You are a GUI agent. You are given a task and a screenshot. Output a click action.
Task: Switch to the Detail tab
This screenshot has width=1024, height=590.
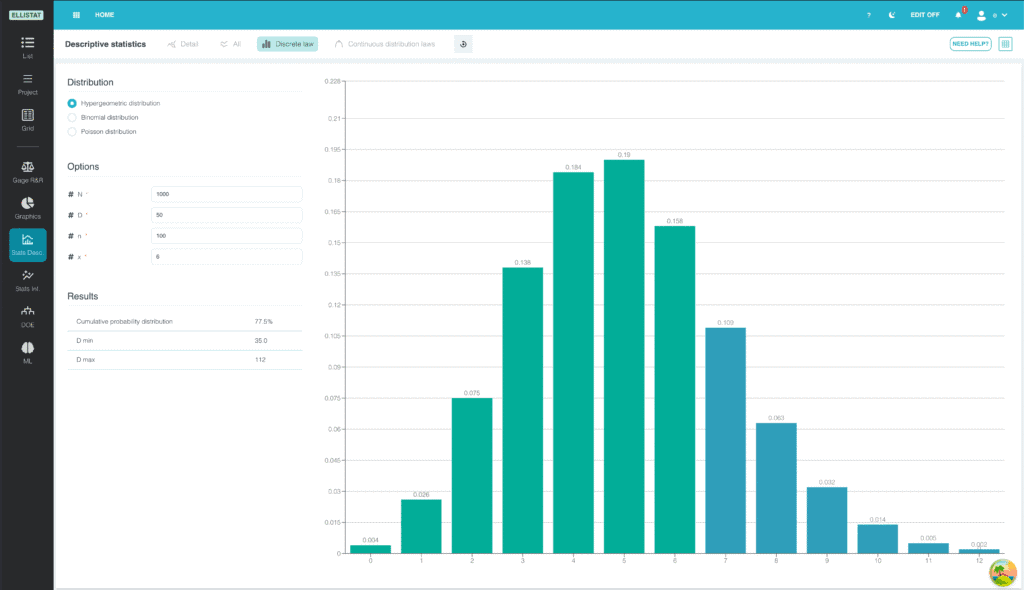click(183, 44)
